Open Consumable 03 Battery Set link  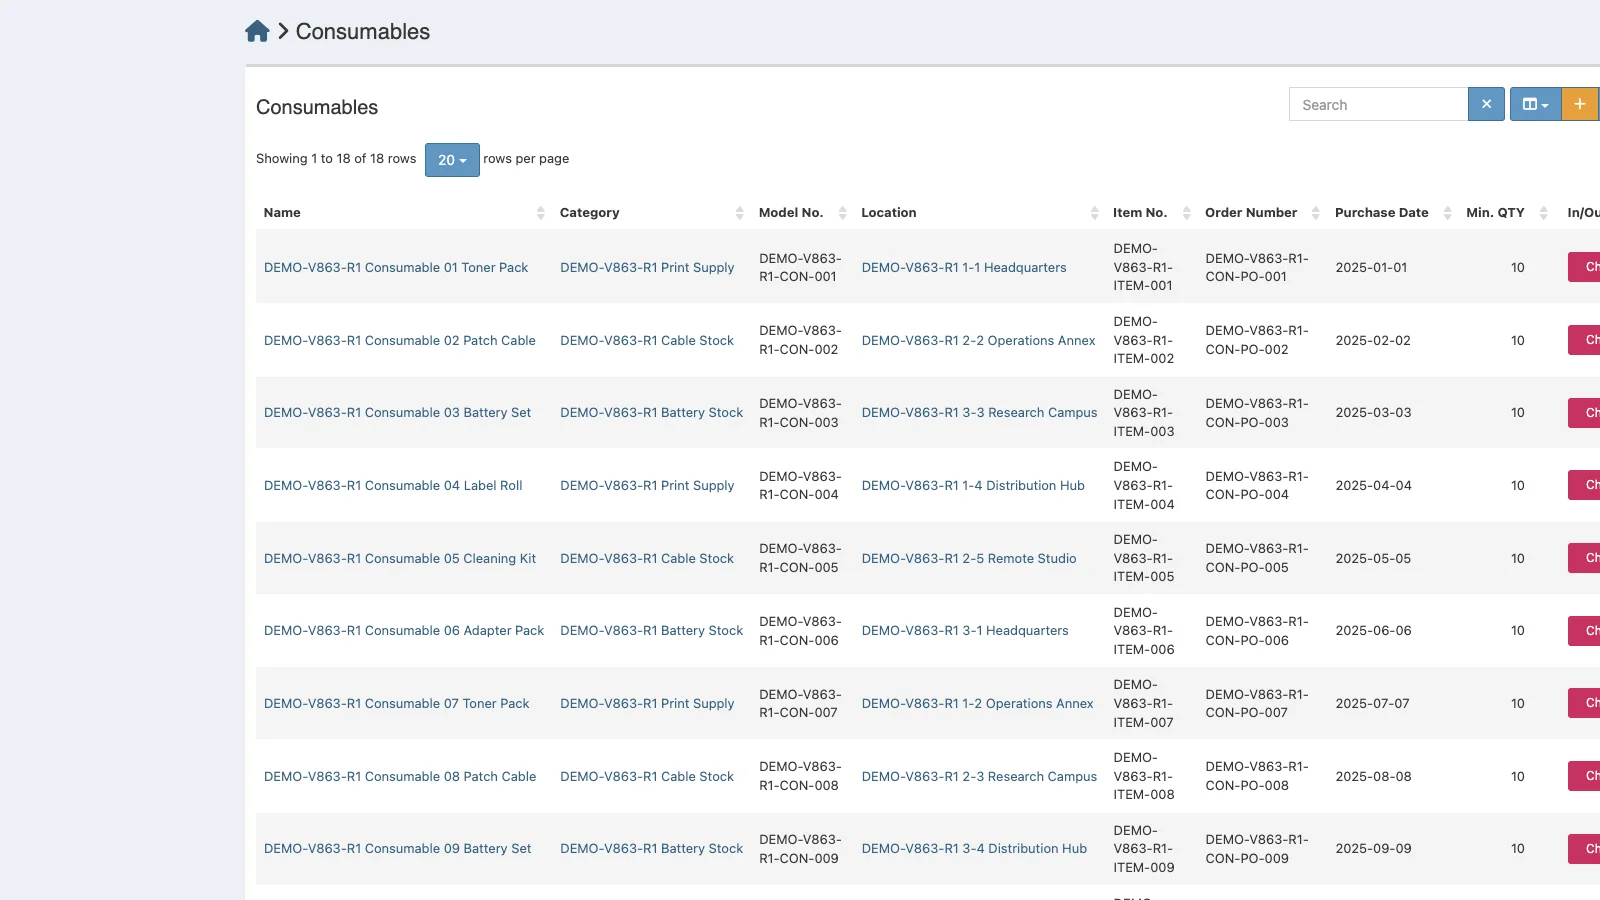pos(398,412)
